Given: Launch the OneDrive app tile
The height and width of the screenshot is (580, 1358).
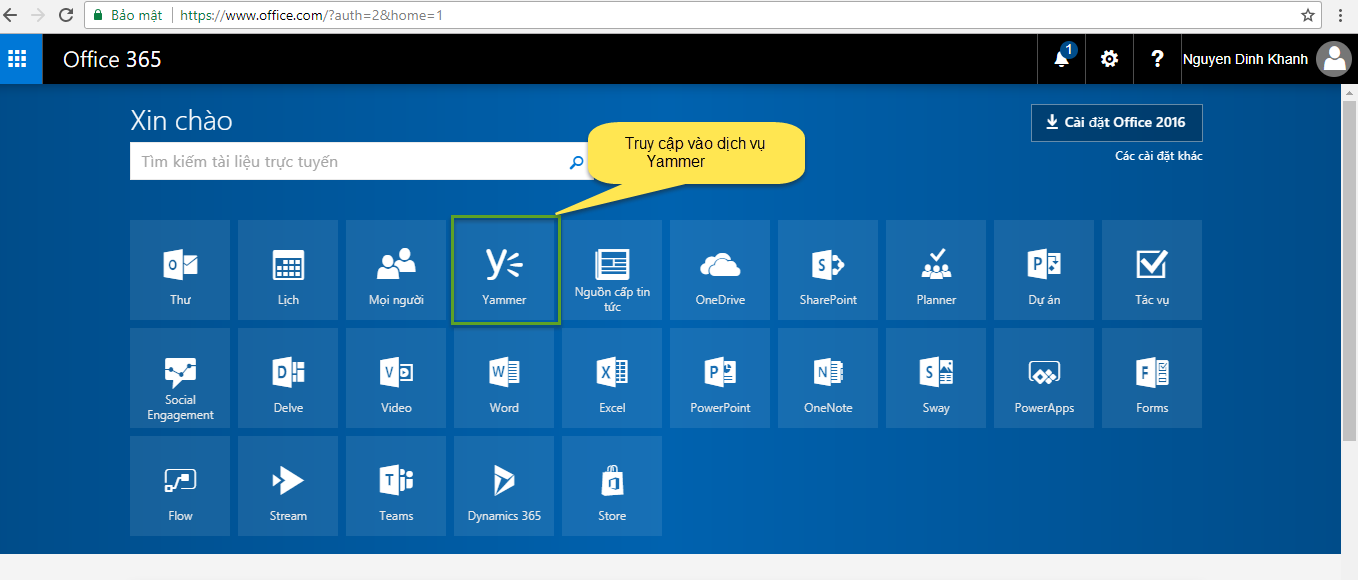Looking at the screenshot, I should pyautogui.click(x=720, y=270).
